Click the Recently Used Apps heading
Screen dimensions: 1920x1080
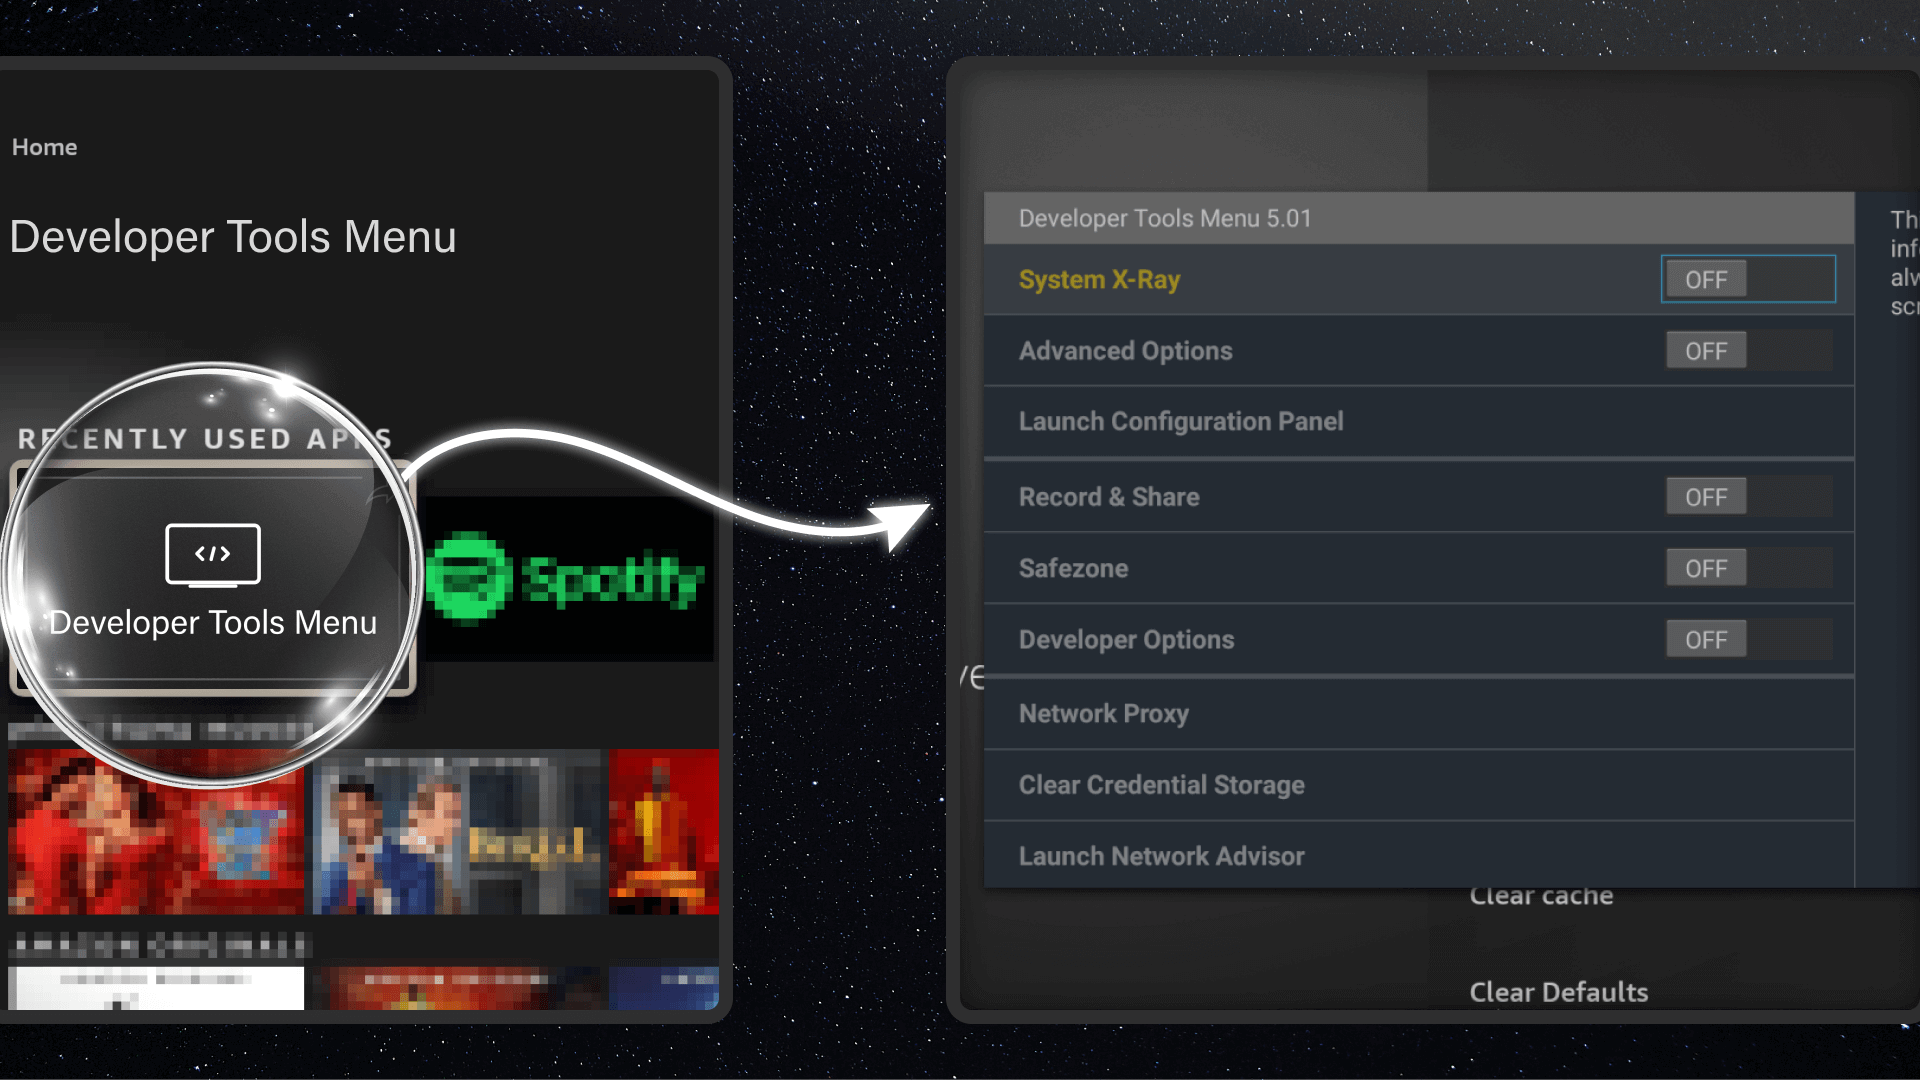pyautogui.click(x=205, y=438)
